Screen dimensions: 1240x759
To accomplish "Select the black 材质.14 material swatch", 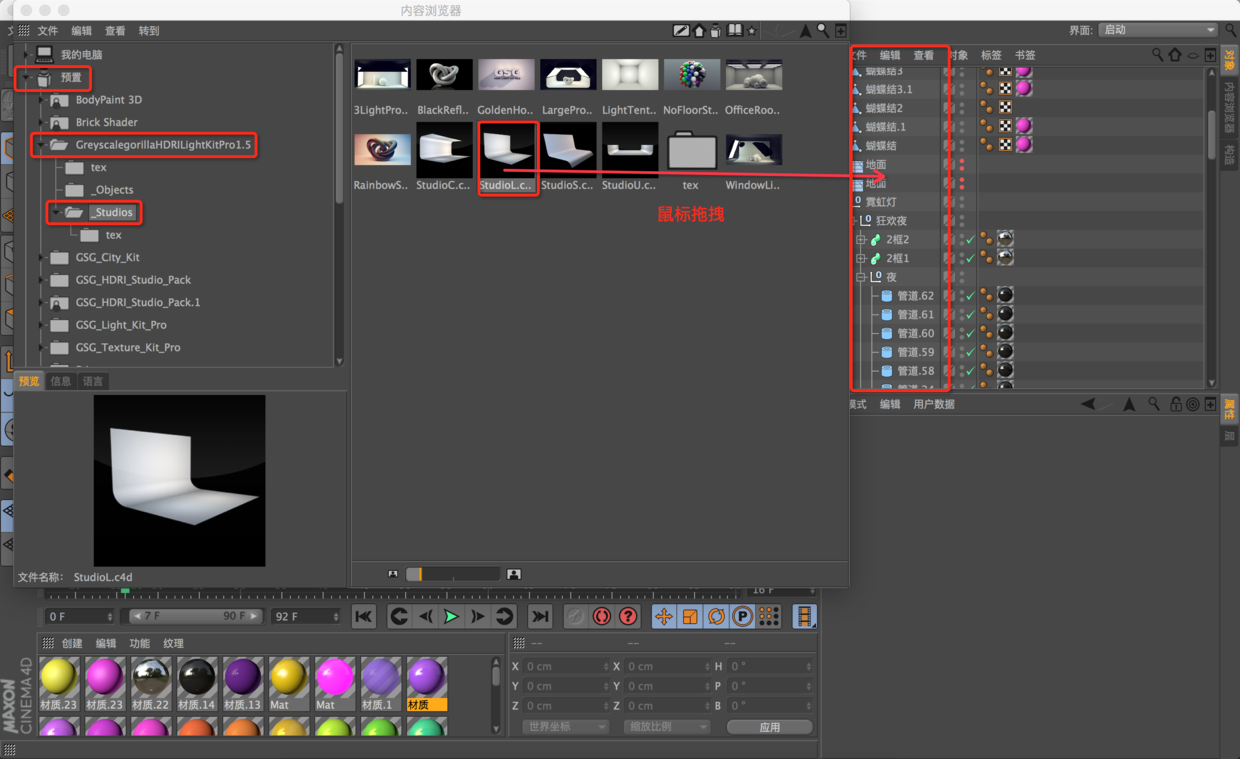I will (197, 684).
